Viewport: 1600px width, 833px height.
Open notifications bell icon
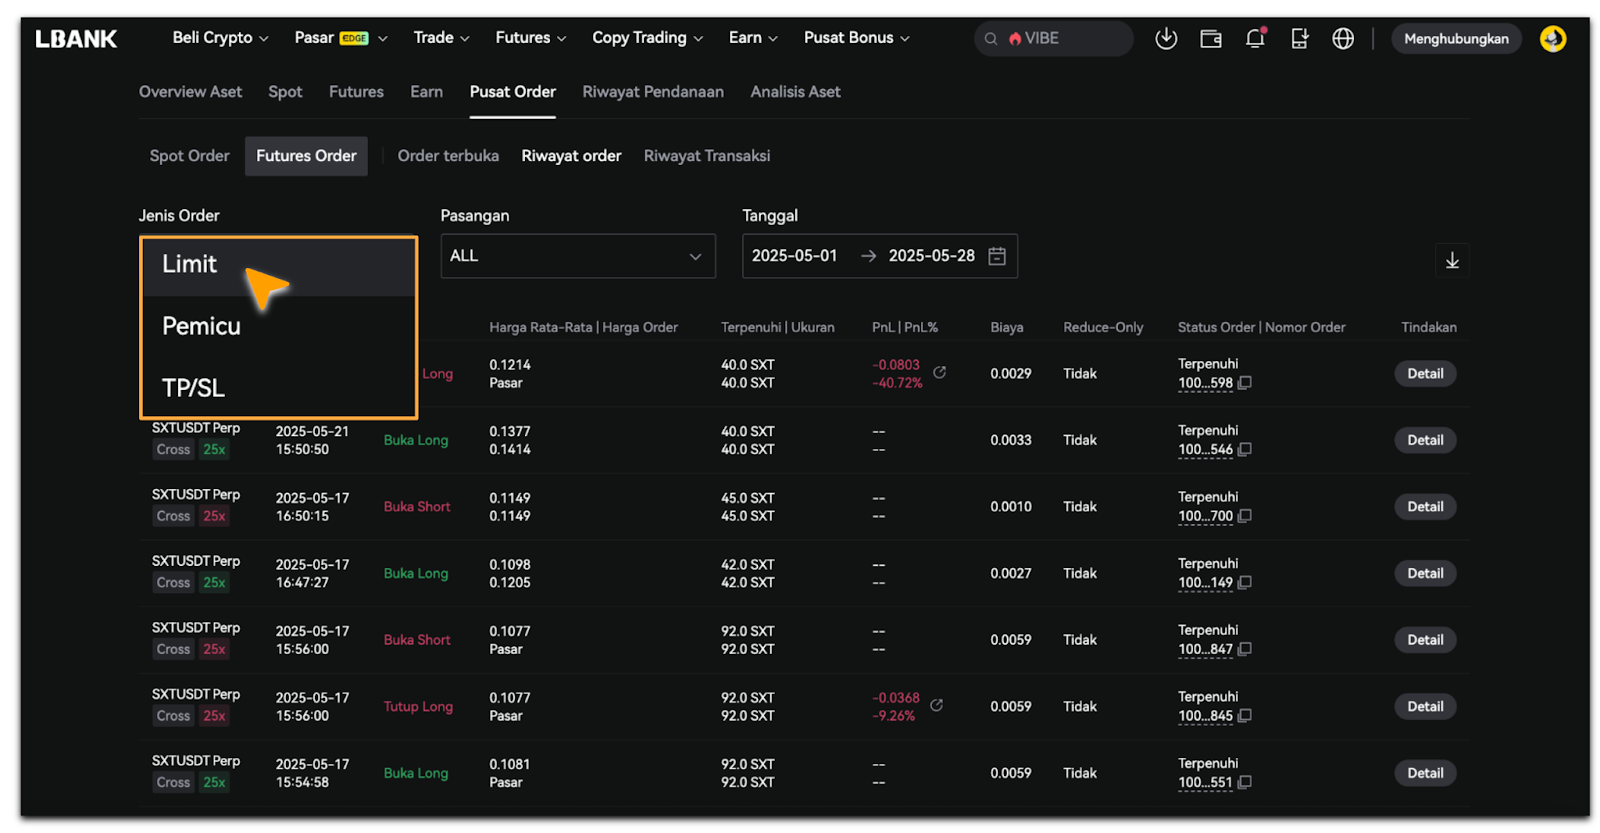click(x=1255, y=39)
